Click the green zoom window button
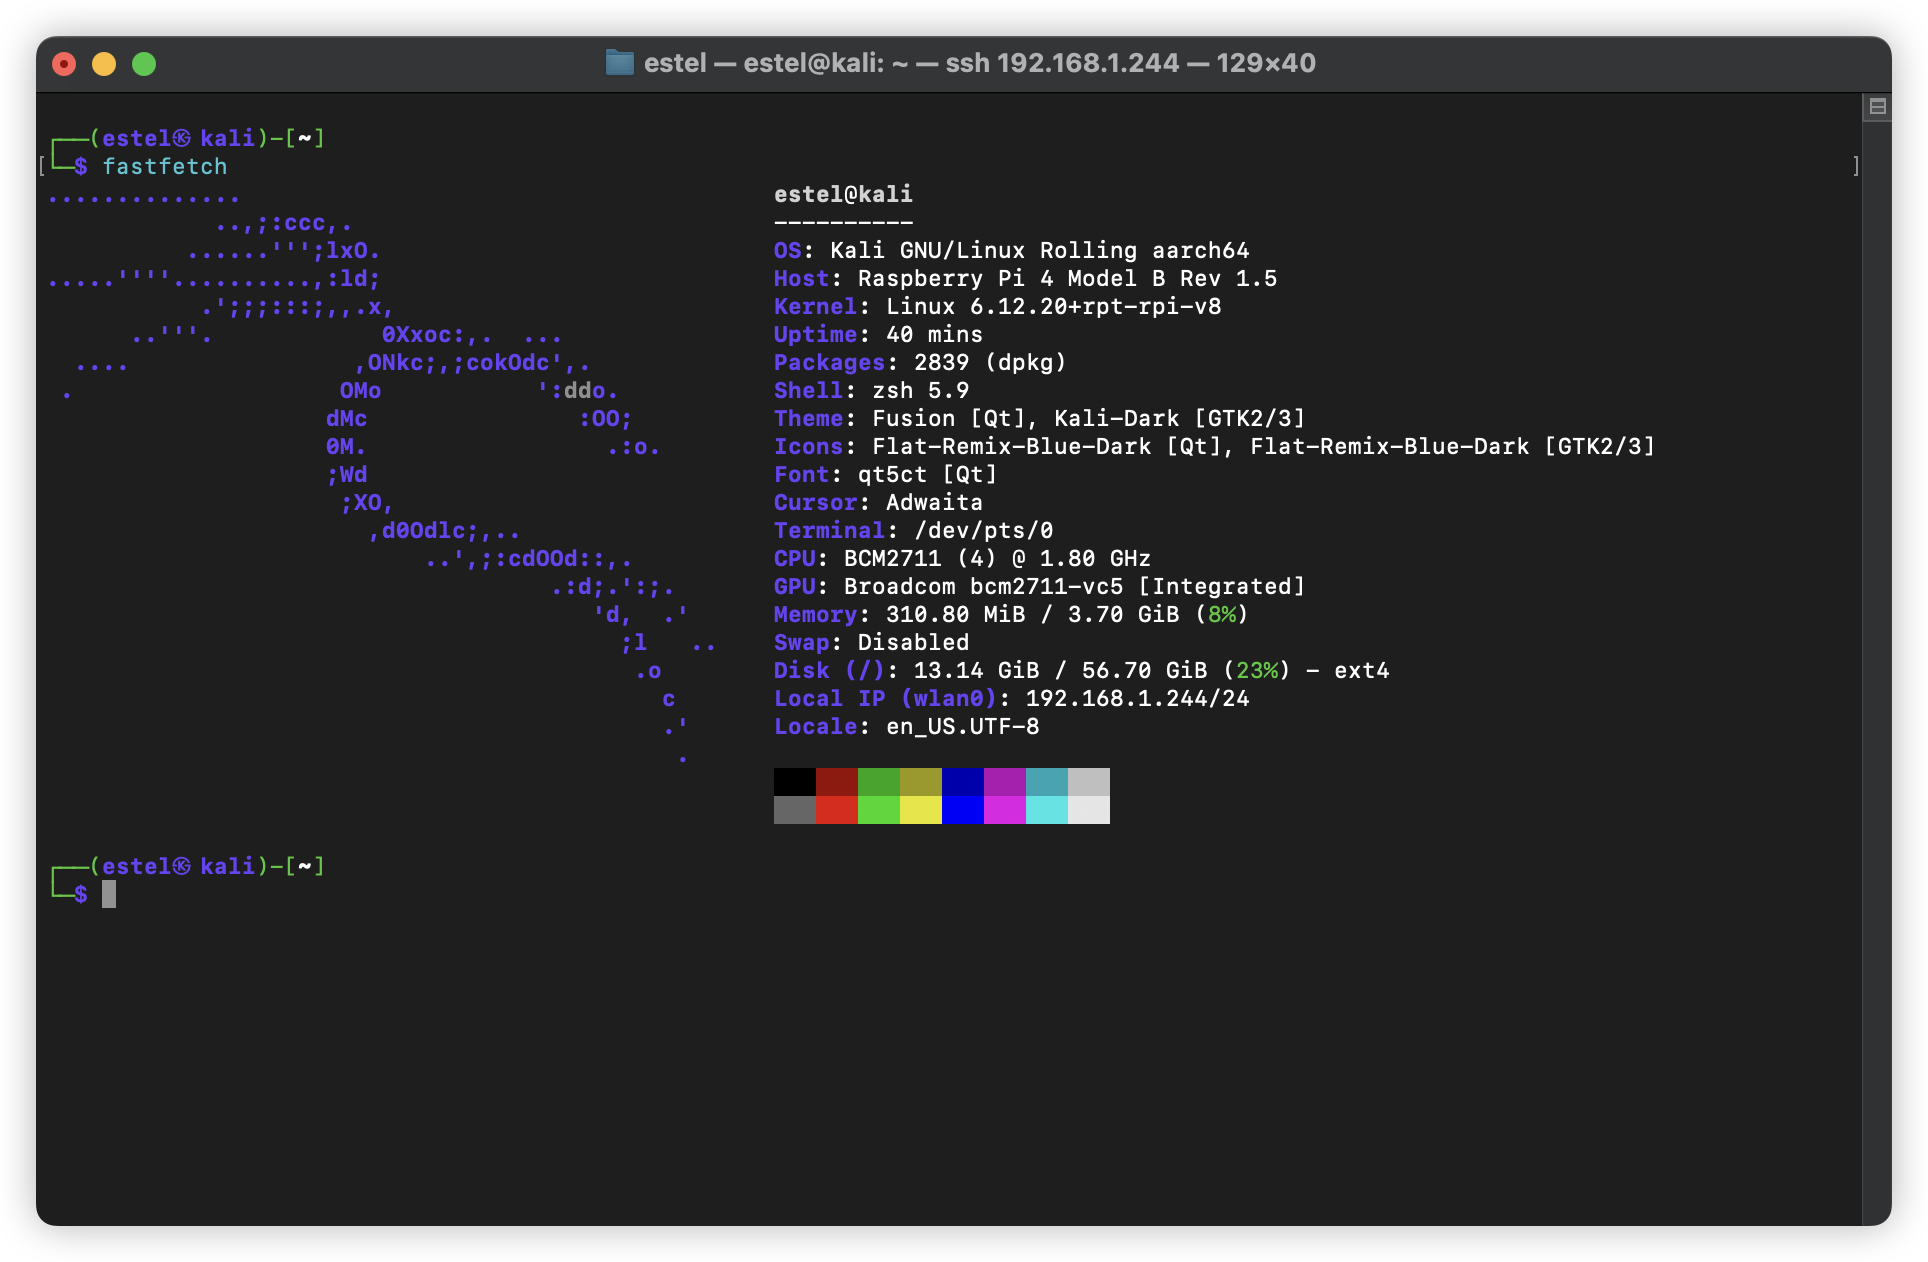The height and width of the screenshot is (1262, 1928). [x=144, y=64]
